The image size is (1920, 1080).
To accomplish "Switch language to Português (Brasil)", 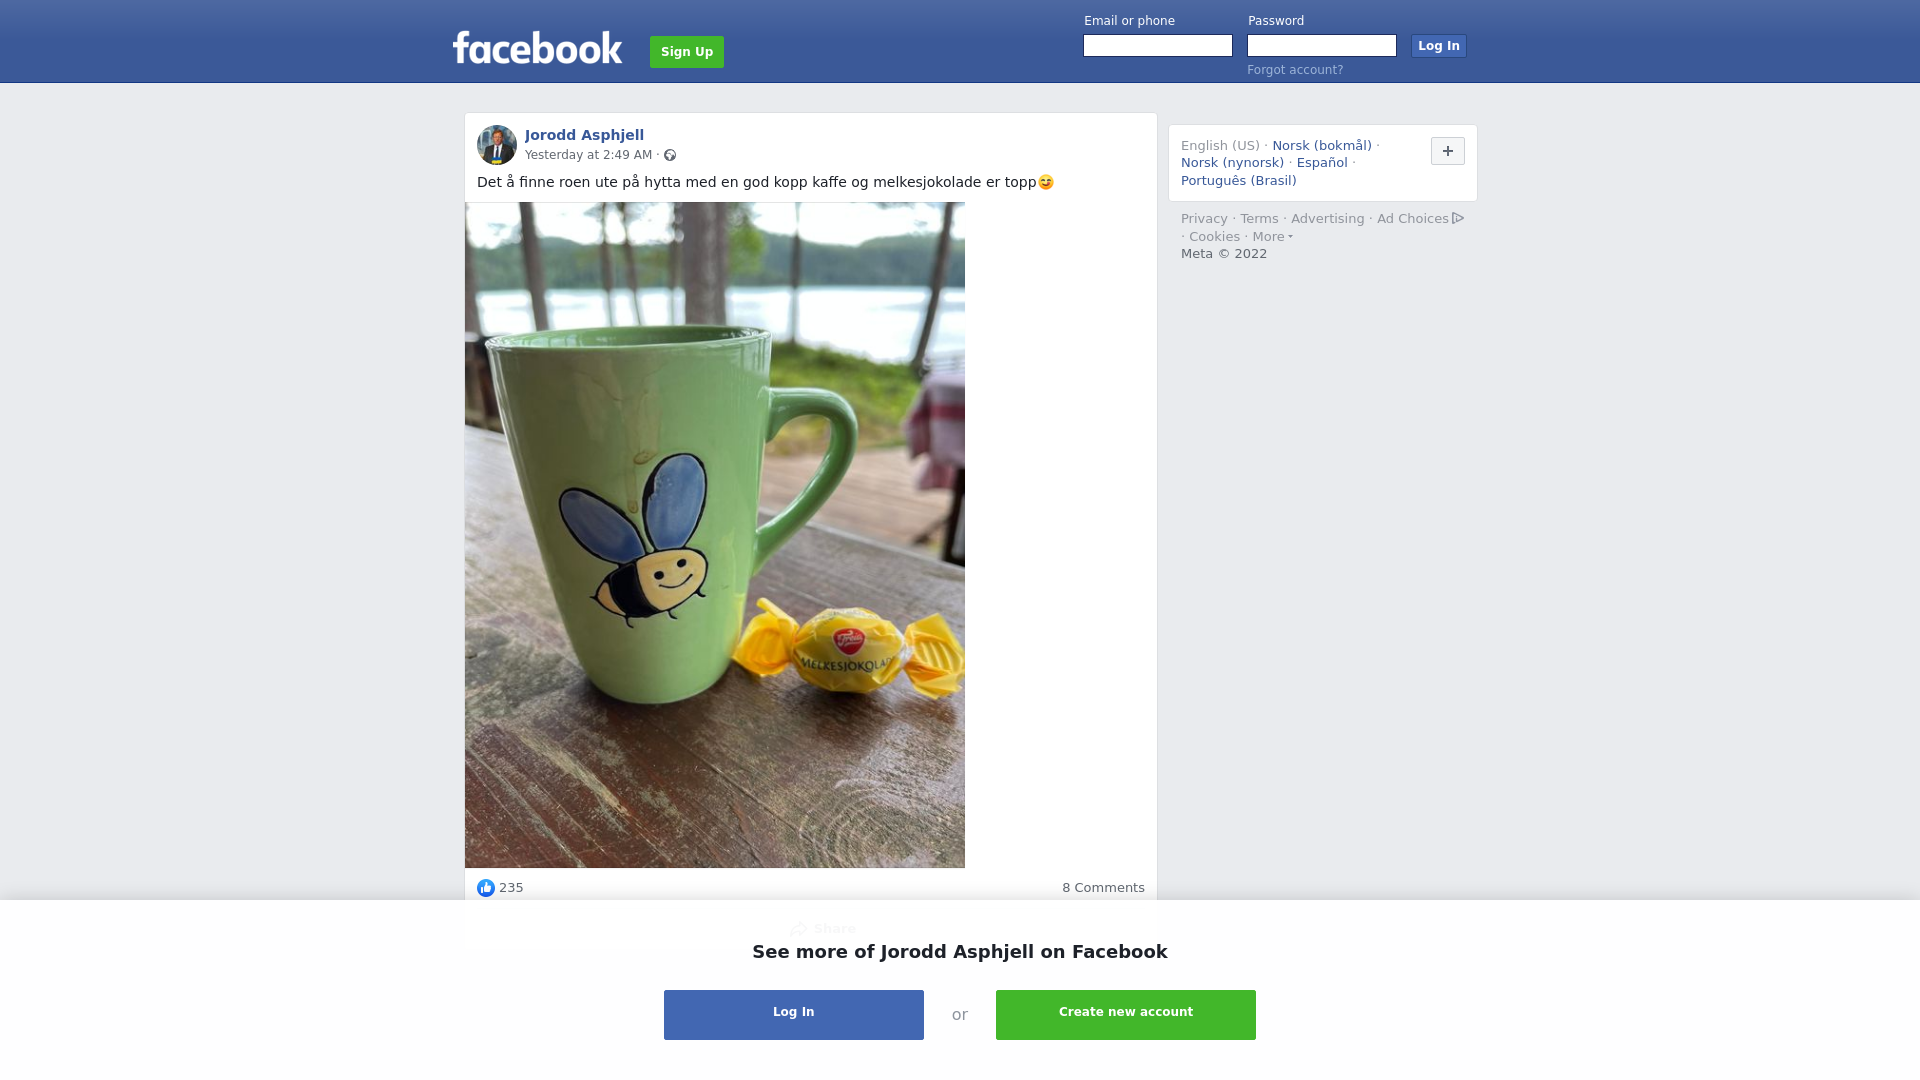I will [x=1238, y=181].
